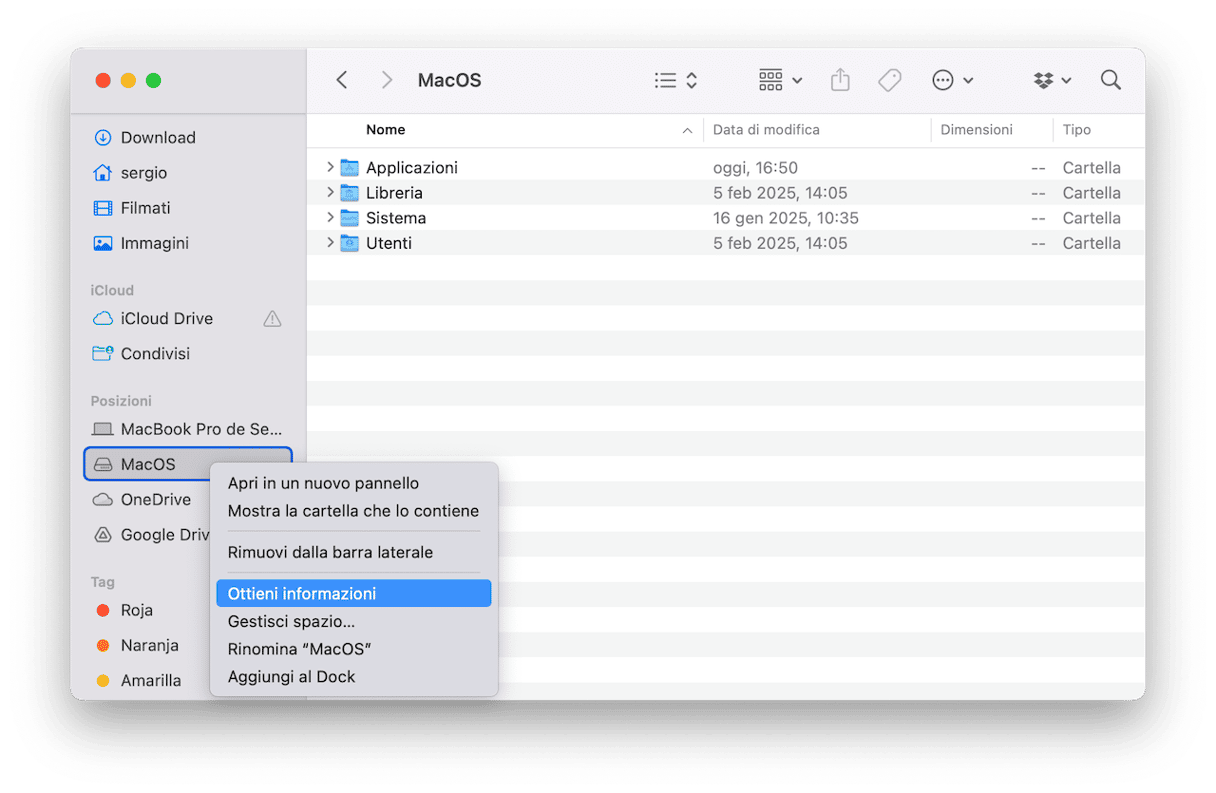Select MacBook Pro in Posizioni

click(188, 429)
